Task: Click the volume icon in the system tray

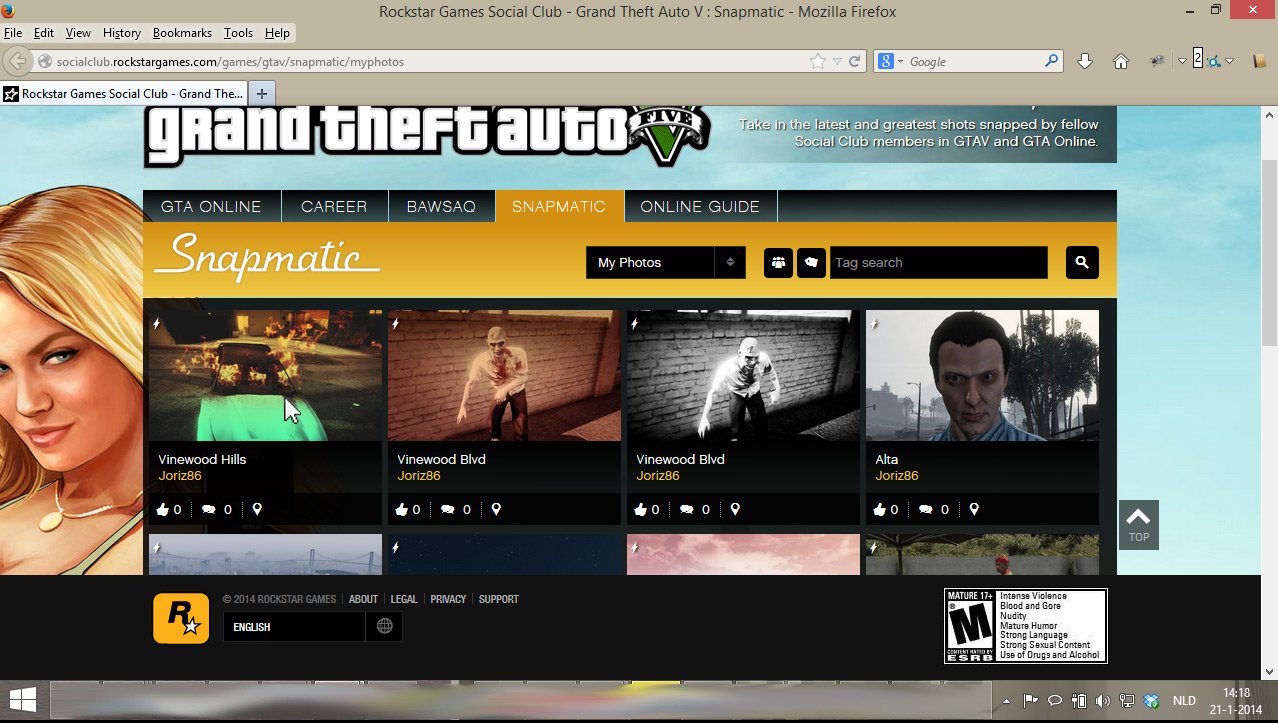Action: tap(1102, 701)
